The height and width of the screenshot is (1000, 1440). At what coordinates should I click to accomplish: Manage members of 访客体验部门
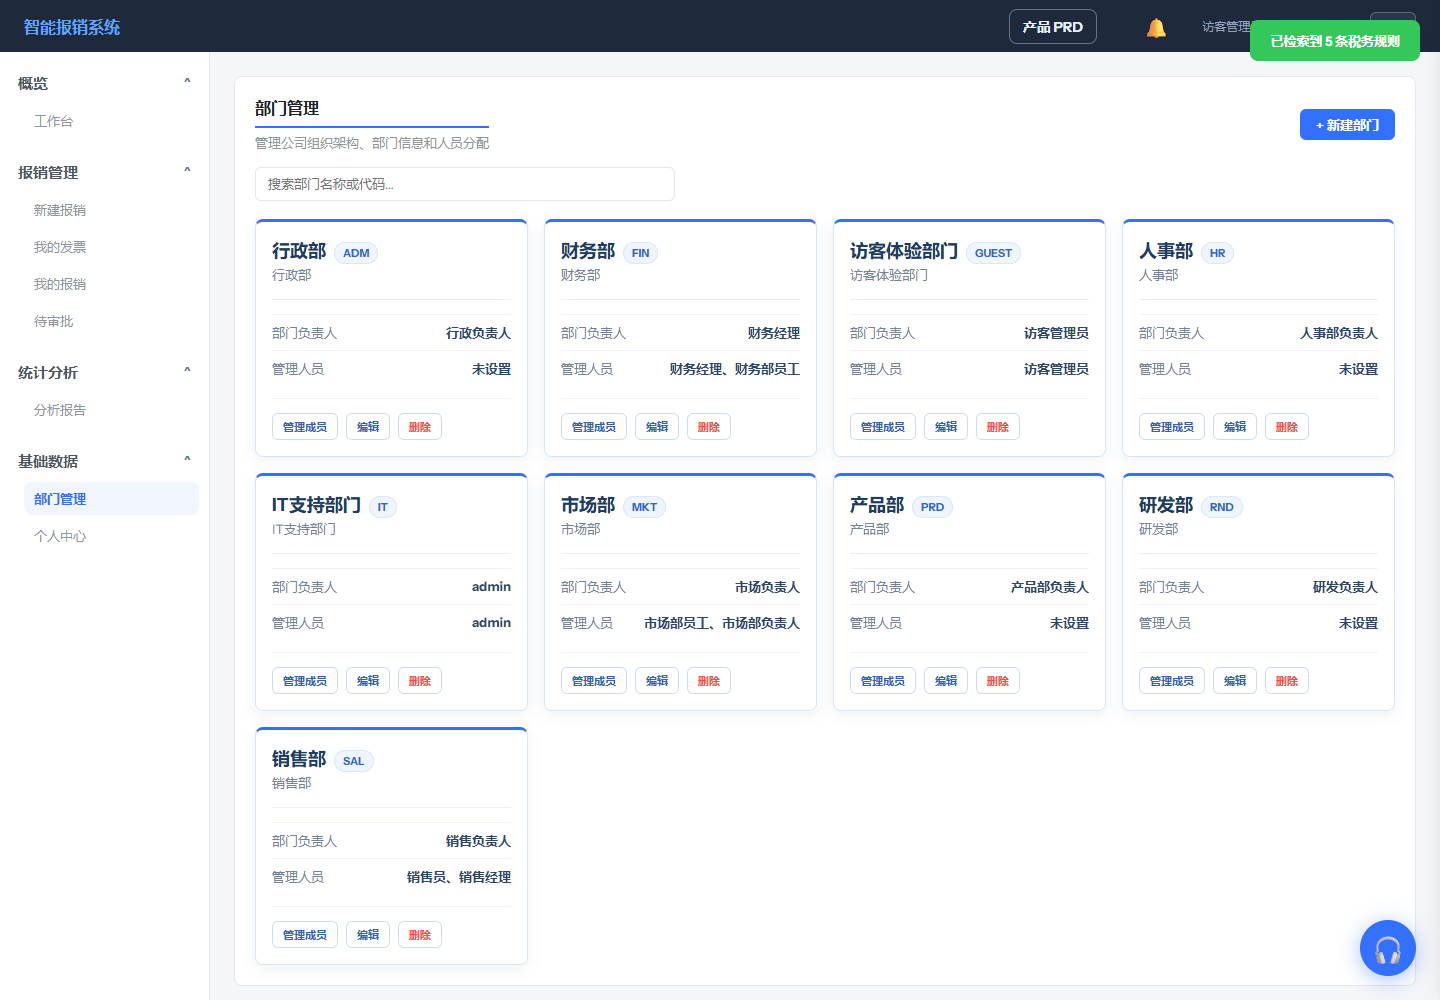pyautogui.click(x=883, y=427)
